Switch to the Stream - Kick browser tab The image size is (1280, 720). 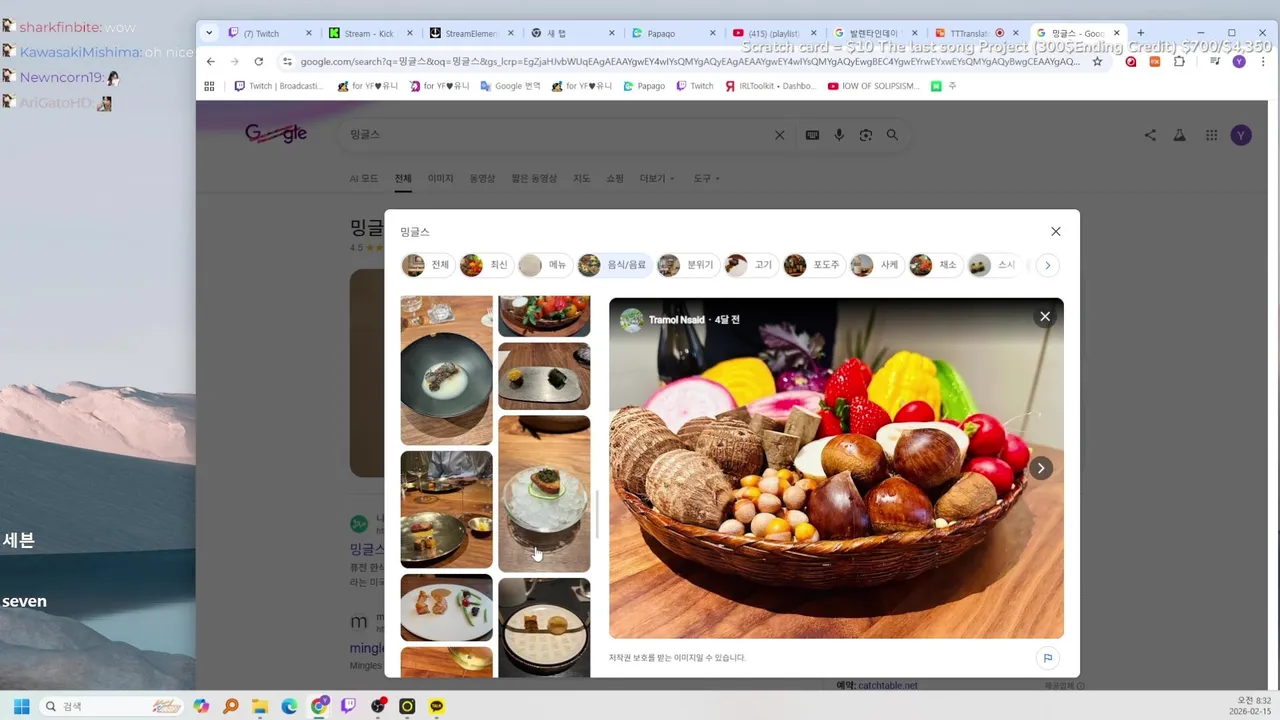click(370, 33)
